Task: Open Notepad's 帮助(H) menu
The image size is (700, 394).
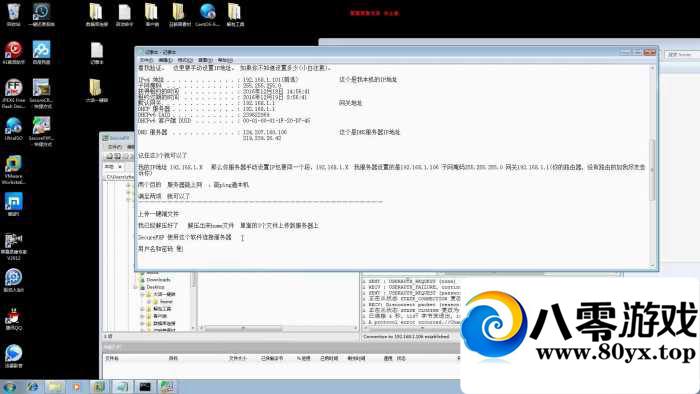Action: click(225, 60)
